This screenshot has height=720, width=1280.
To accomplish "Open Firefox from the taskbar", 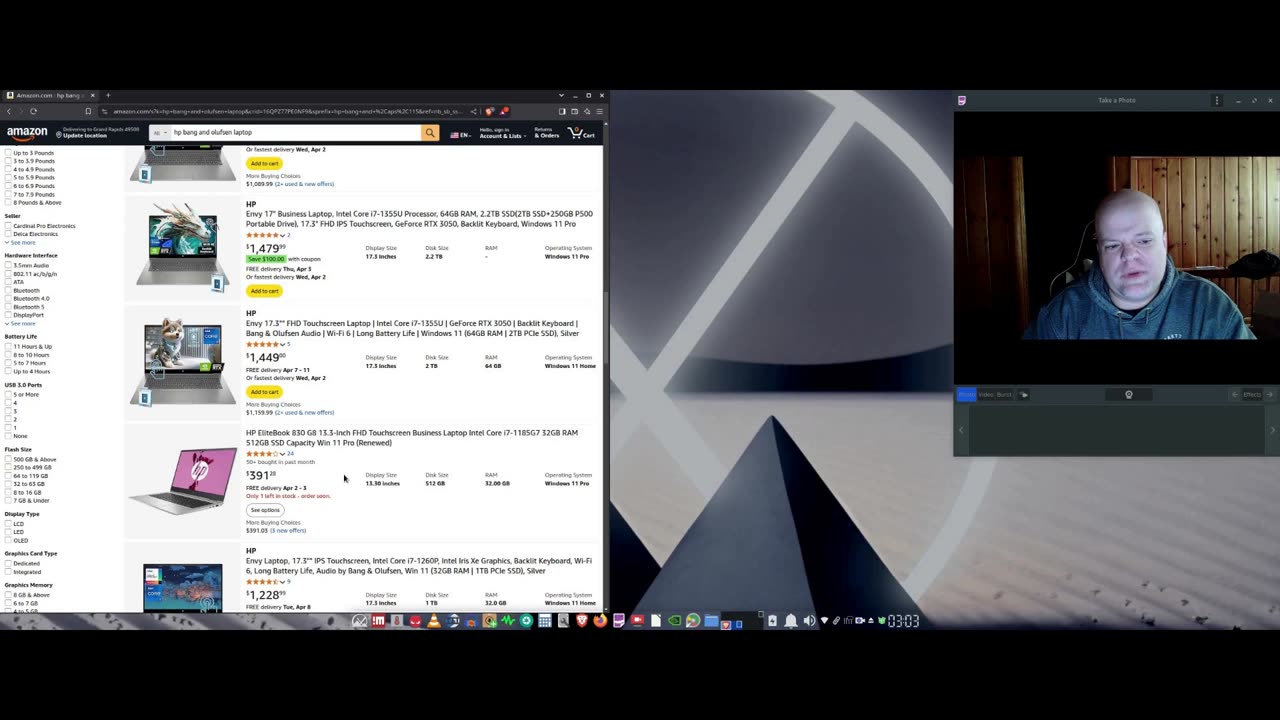I will point(599,621).
